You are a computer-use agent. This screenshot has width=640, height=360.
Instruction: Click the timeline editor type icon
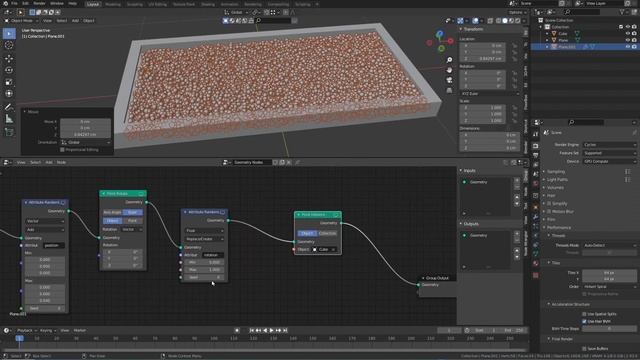pyautogui.click(x=7, y=330)
